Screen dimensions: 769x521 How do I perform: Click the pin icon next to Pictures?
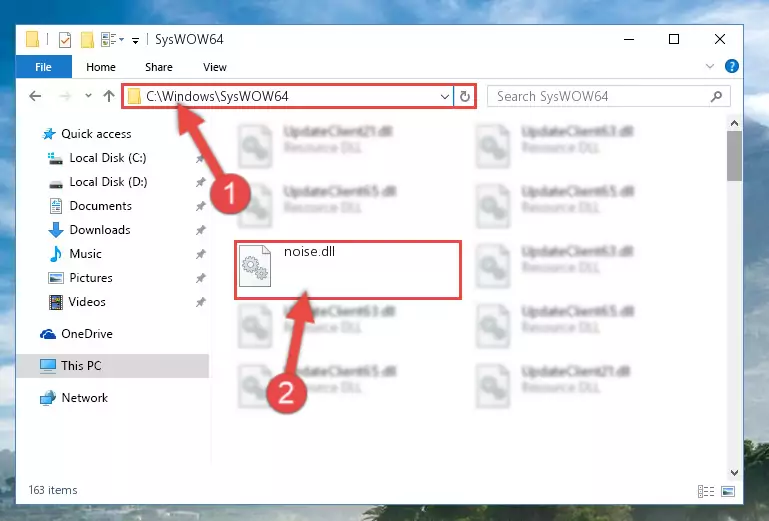click(x=200, y=278)
